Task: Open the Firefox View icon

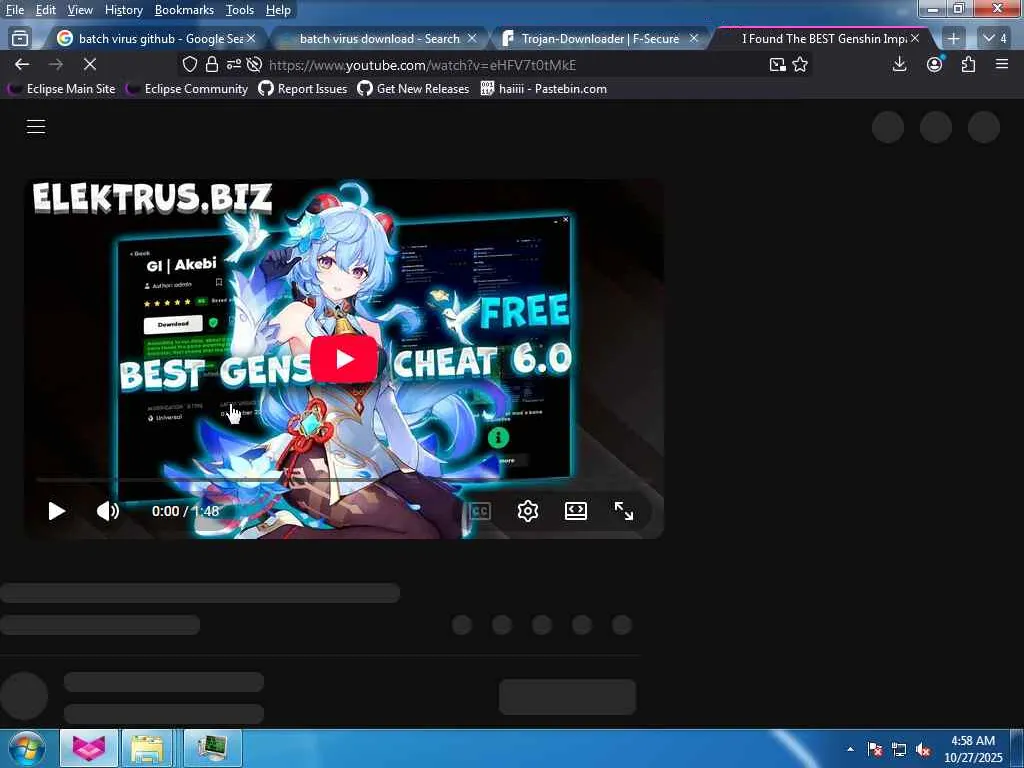Action: 20,39
